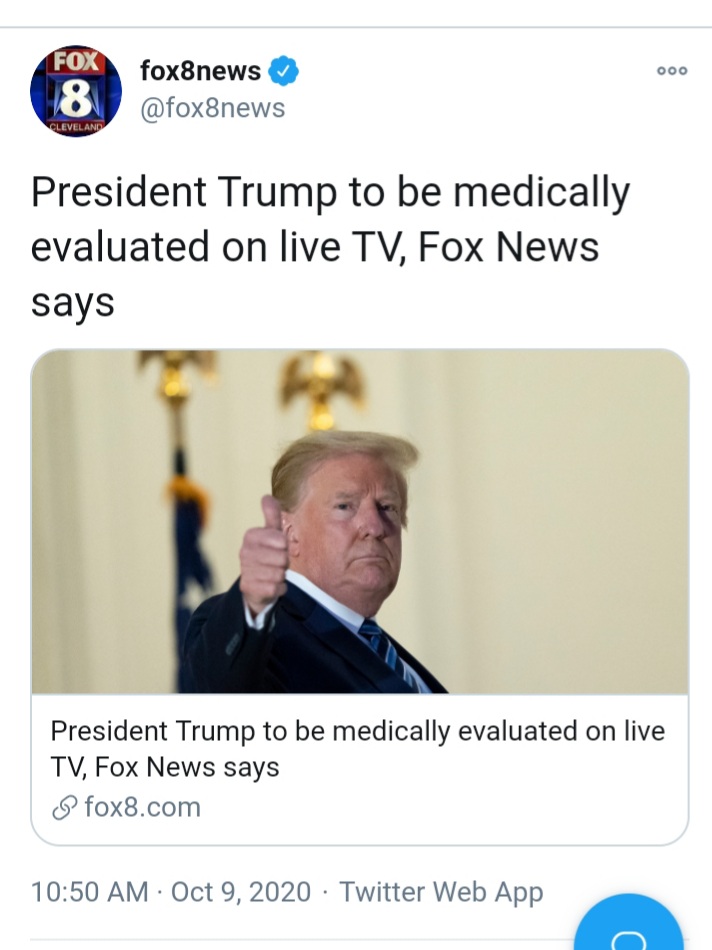This screenshot has width=712, height=950.
Task: Click the blue striped tie in the photo
Action: click(388, 654)
